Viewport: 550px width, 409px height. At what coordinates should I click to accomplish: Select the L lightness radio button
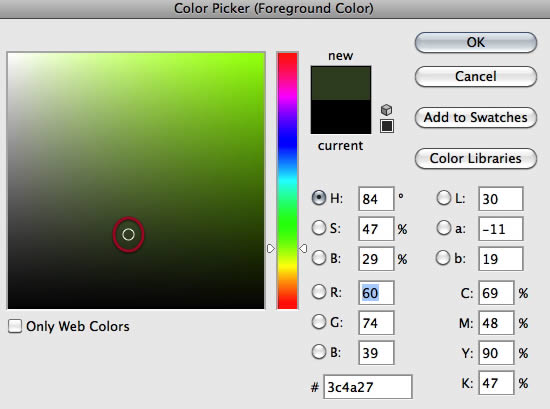444,198
